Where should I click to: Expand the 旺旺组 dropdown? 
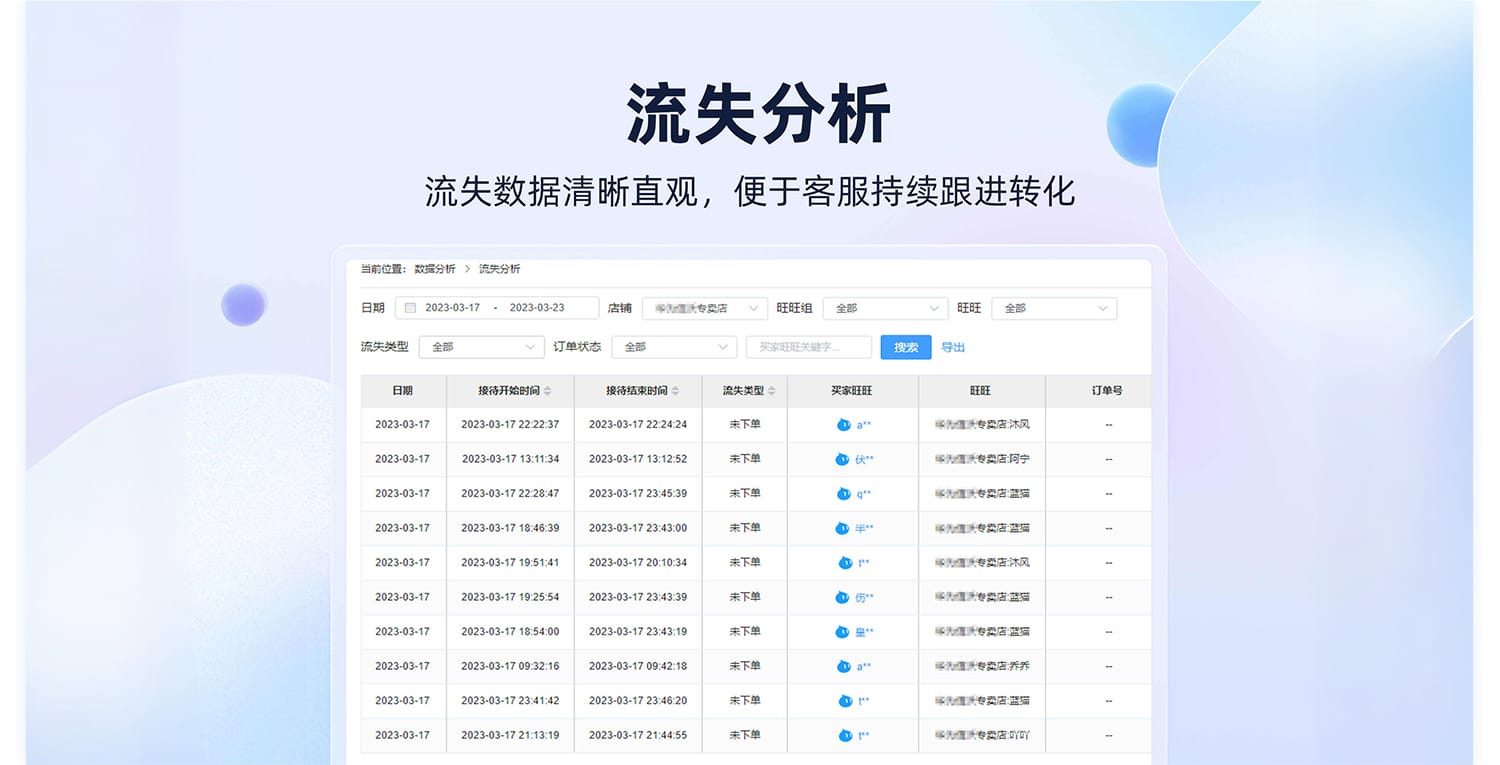(x=884, y=308)
